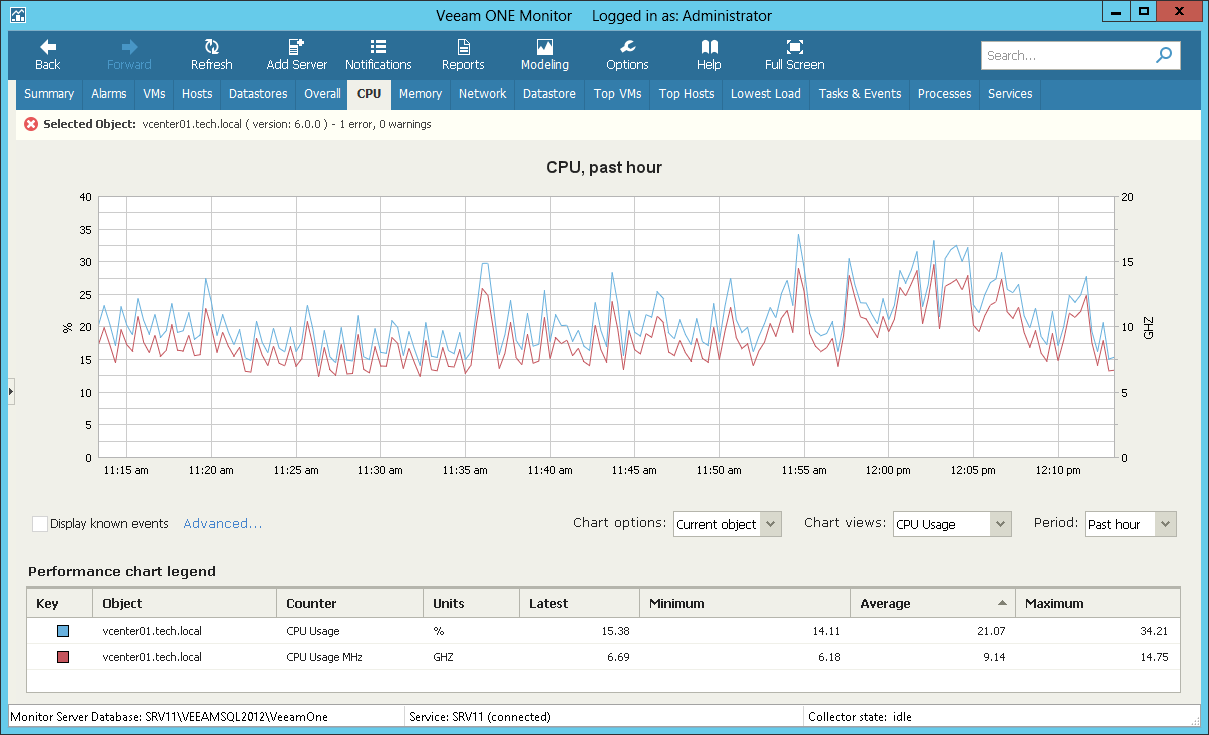Refresh the monitor view
The image size is (1209, 735).
211,55
